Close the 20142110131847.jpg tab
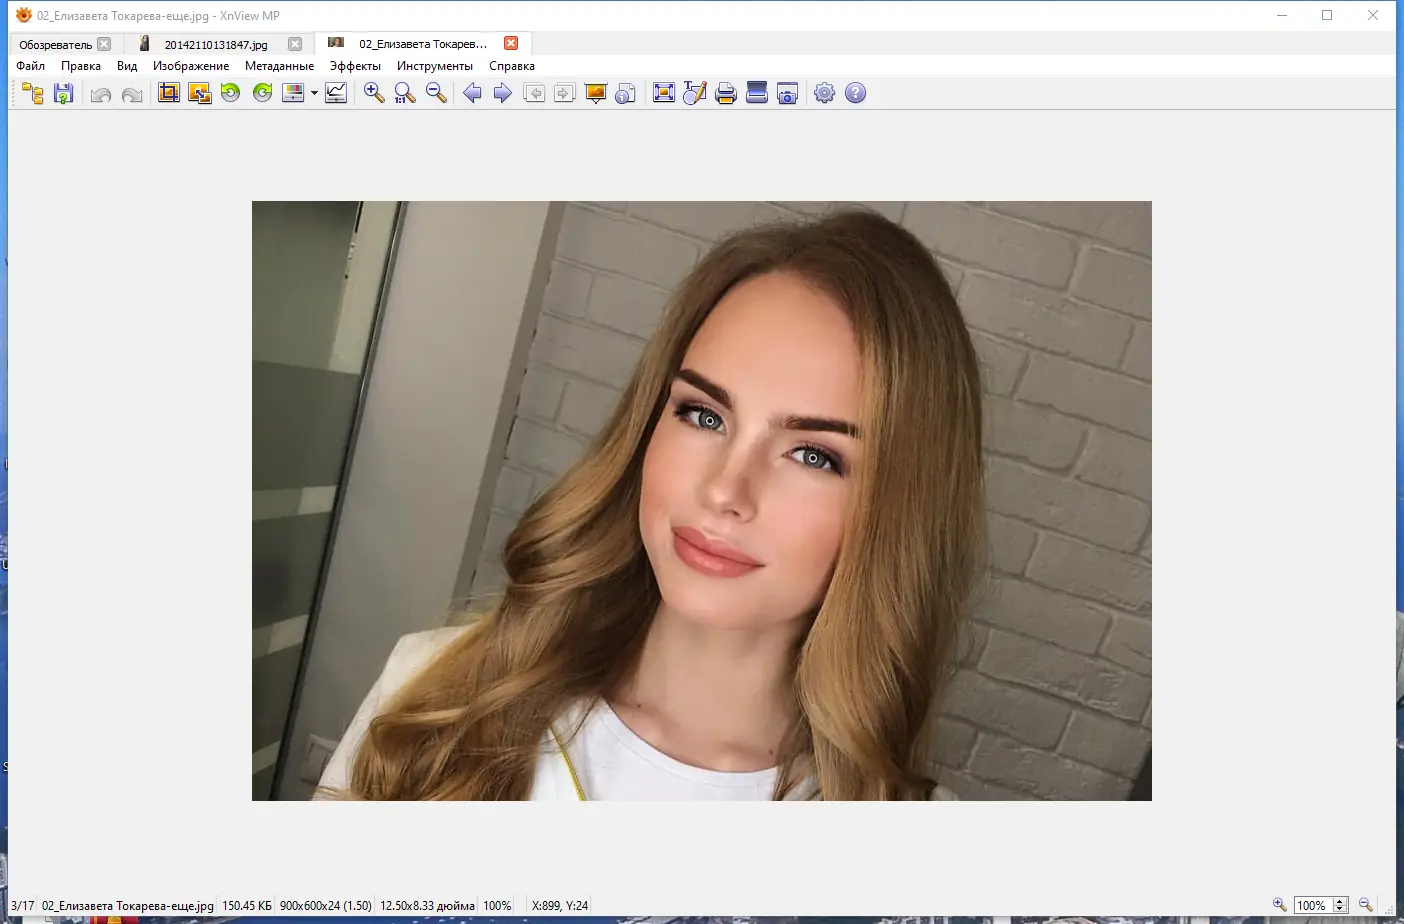Screen dimensions: 1404x924 295,44
